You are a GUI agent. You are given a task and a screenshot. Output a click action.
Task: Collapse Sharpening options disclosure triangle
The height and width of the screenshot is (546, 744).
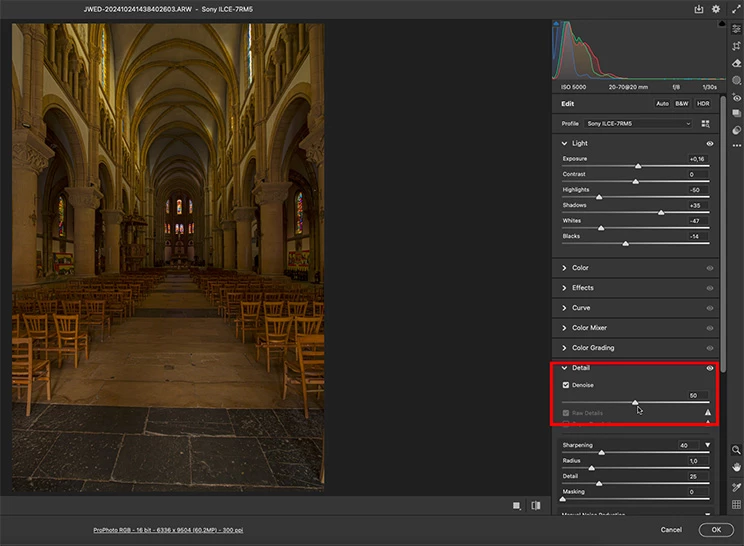pos(707,445)
